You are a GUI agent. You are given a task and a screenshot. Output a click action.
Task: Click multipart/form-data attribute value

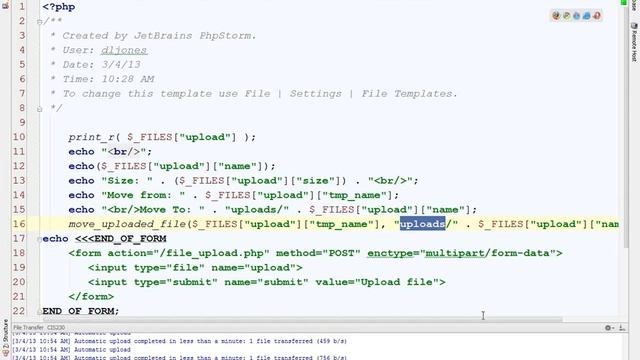coord(488,253)
